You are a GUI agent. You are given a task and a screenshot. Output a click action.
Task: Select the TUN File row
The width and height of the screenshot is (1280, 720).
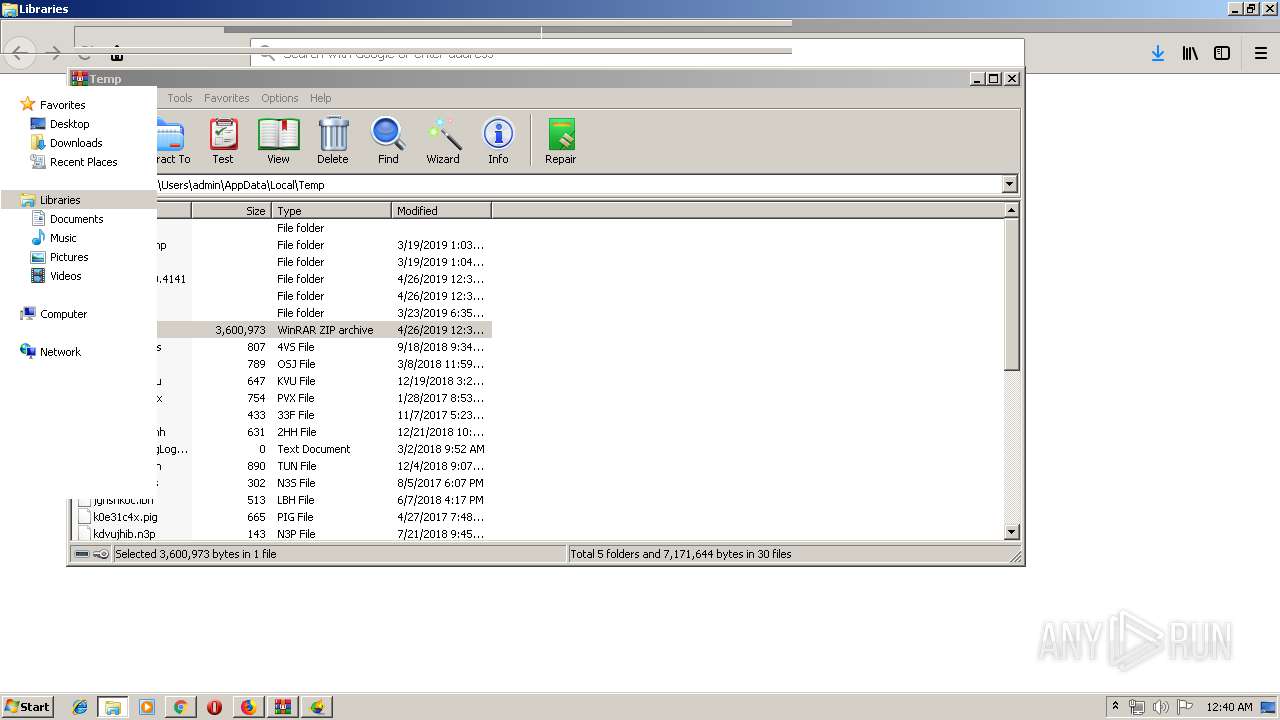pos(324,466)
